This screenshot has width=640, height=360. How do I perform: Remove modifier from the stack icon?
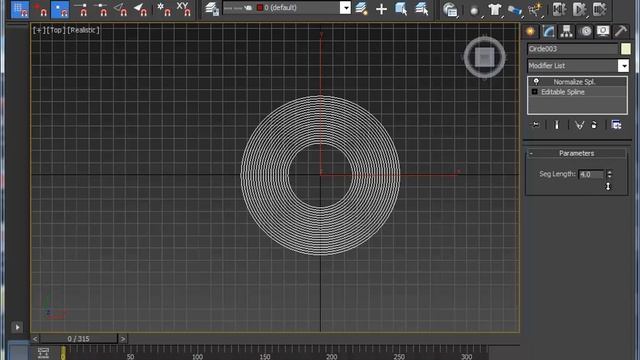point(594,125)
